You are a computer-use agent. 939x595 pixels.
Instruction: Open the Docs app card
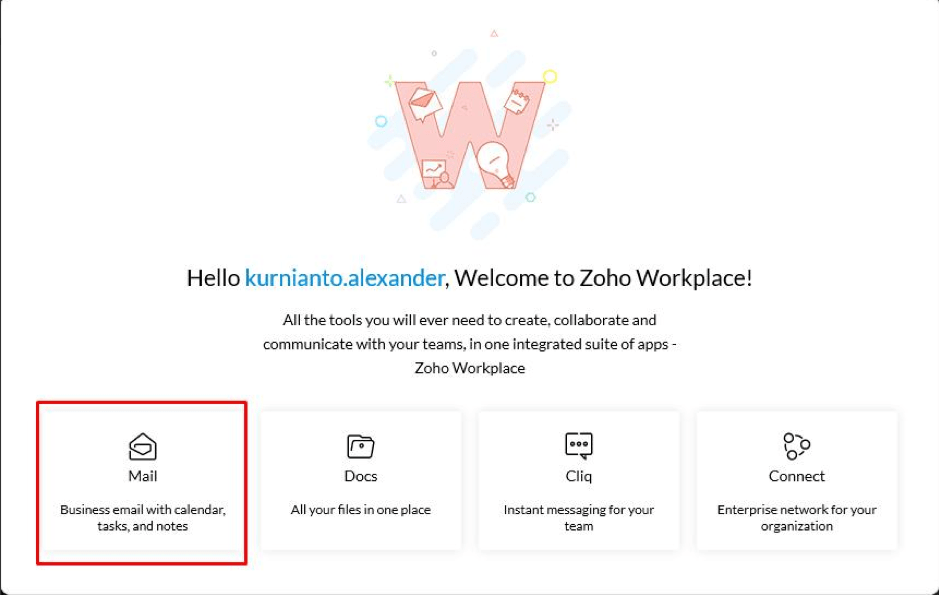tap(360, 480)
